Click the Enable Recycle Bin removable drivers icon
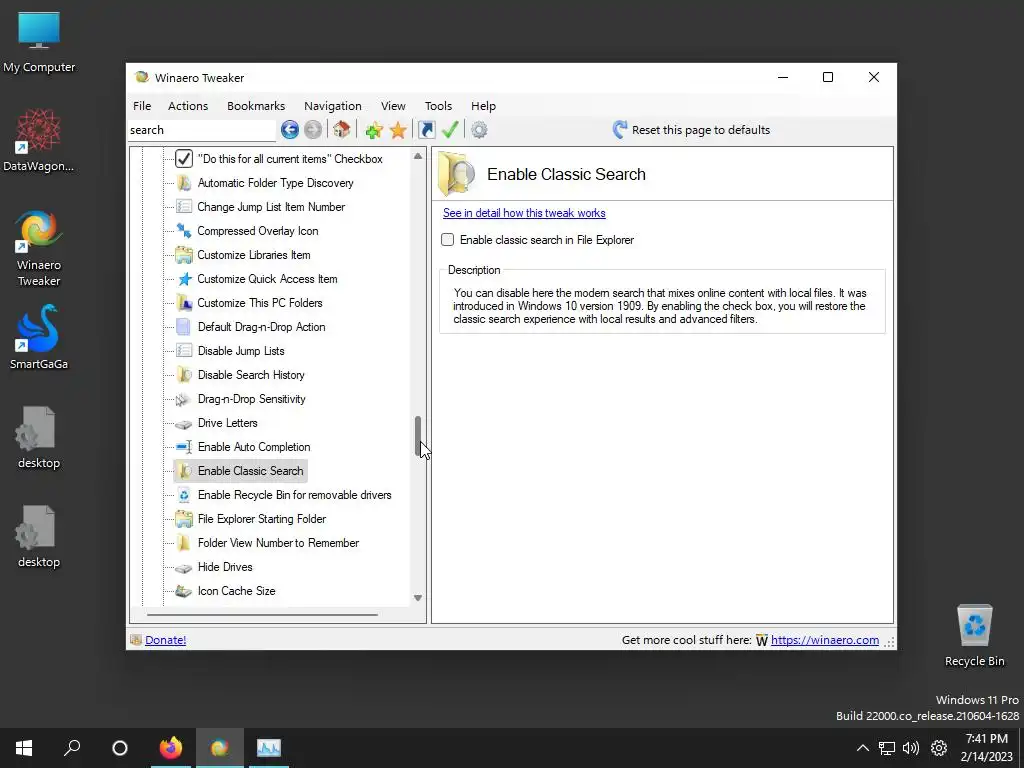1024x768 pixels. 184,495
